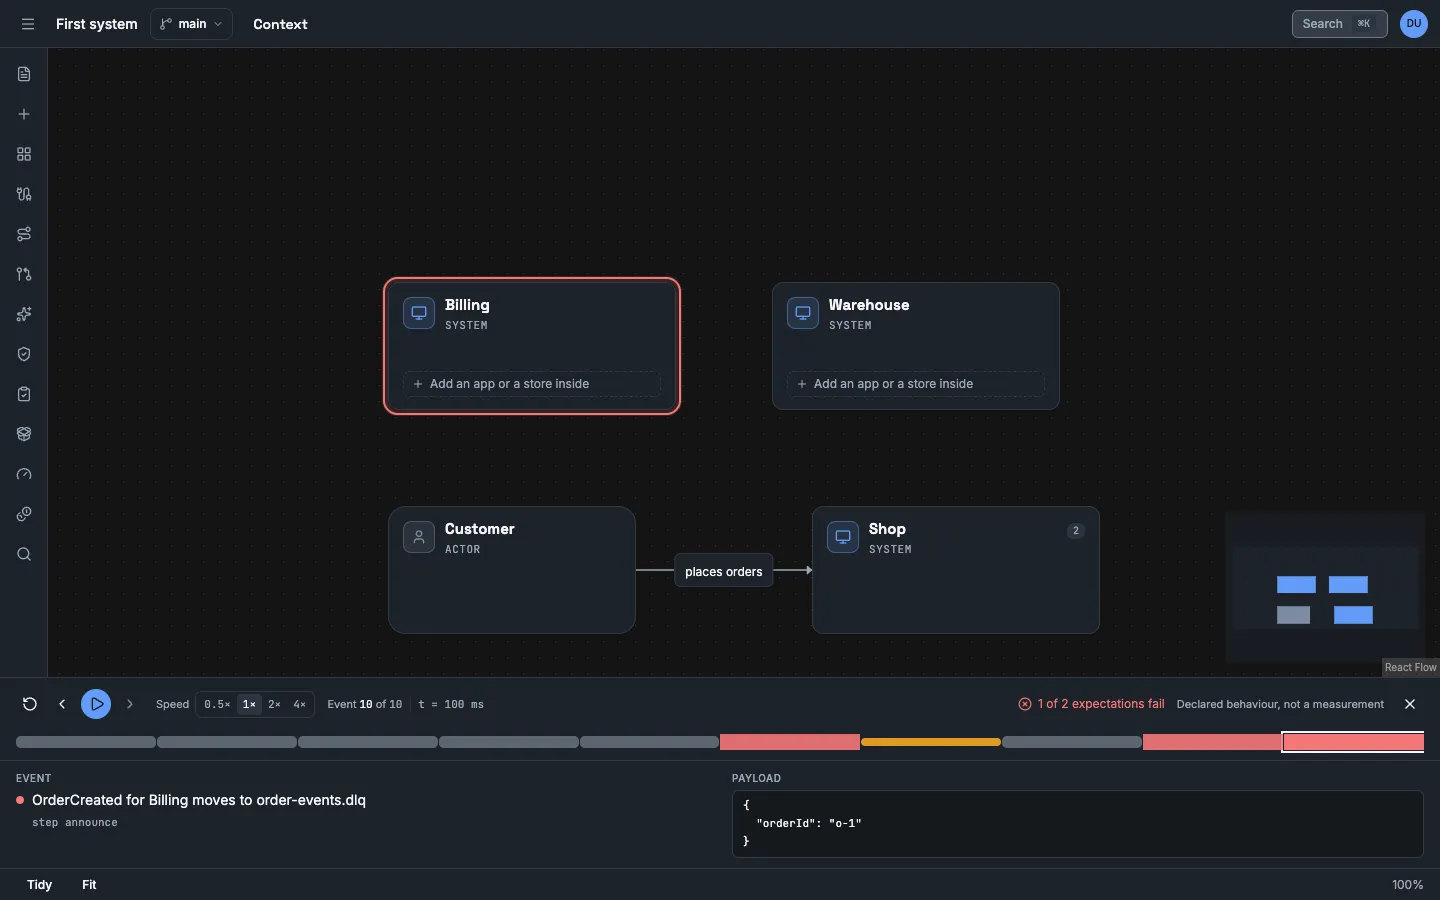Open the clipboard check icon in the sidebar
Image resolution: width=1440 pixels, height=900 pixels.
(24, 394)
